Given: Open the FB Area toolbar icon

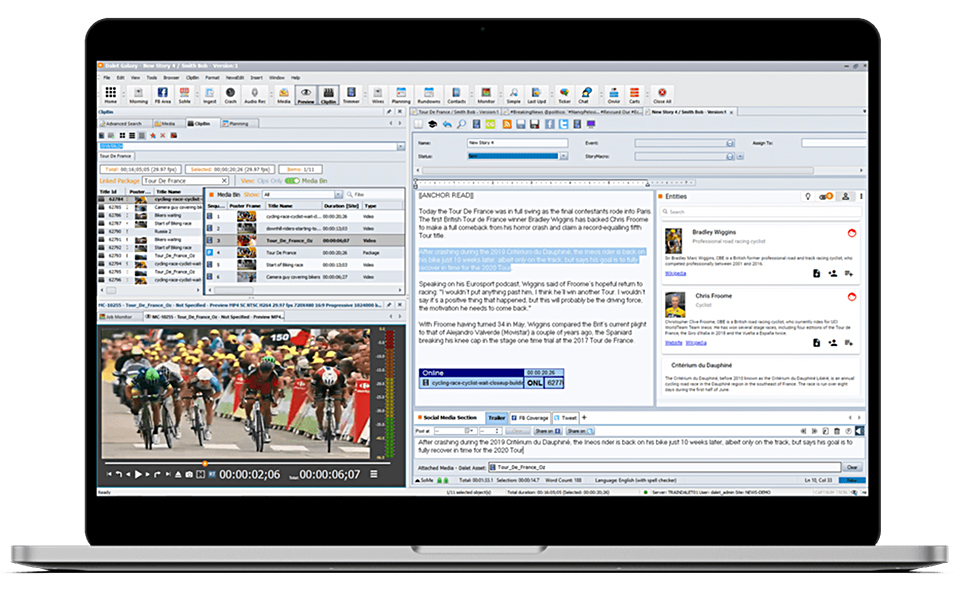Looking at the screenshot, I should (162, 95).
